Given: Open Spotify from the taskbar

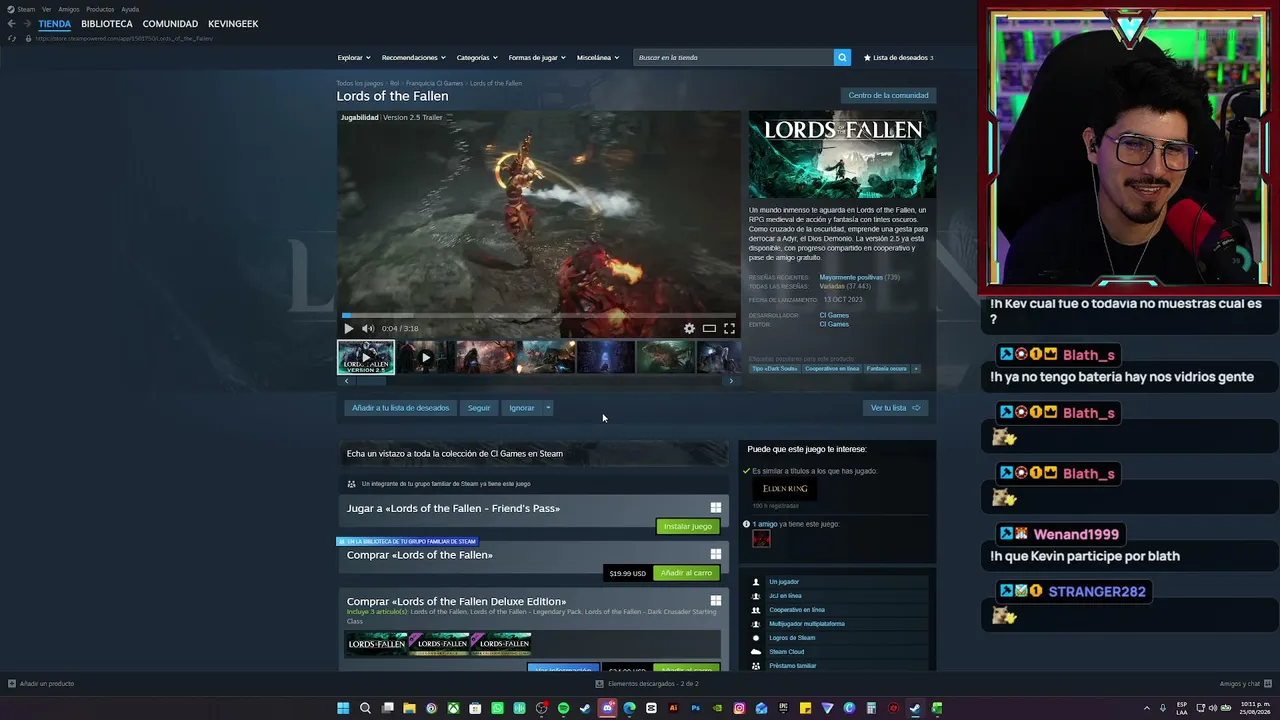Looking at the screenshot, I should pos(563,708).
